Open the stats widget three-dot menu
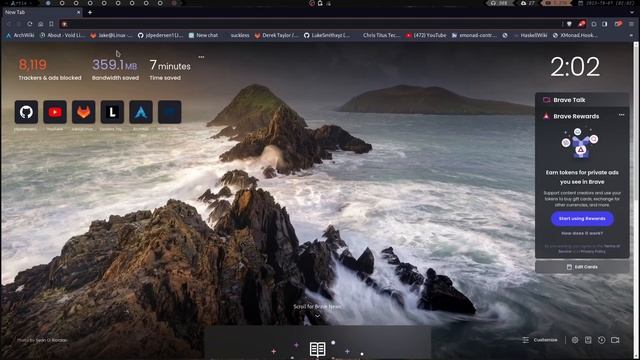The height and width of the screenshot is (360, 640). click(x=201, y=57)
